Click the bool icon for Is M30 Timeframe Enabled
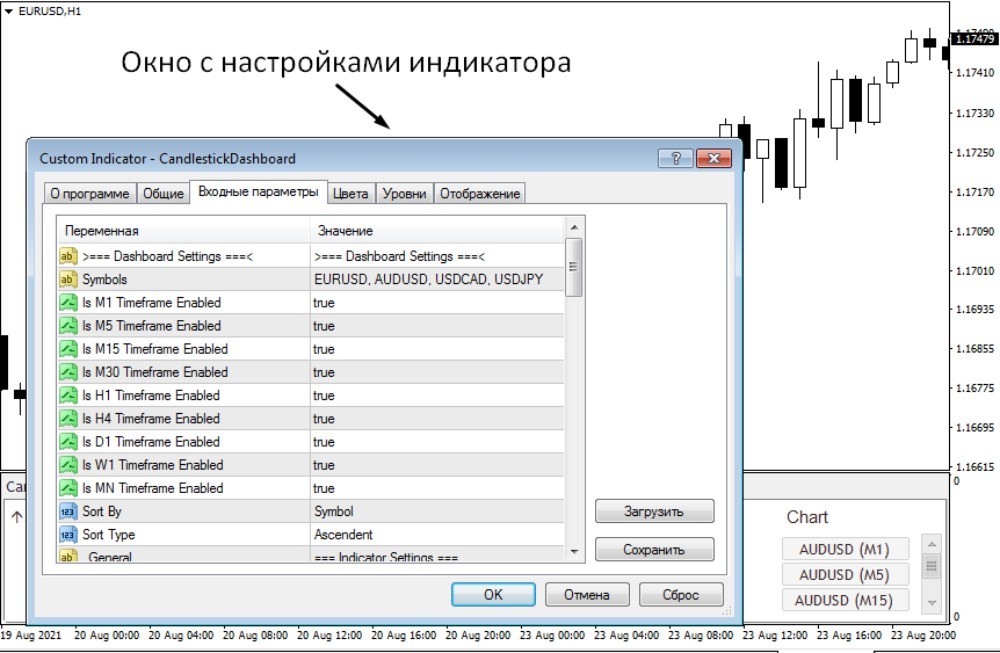The width and height of the screenshot is (1000, 653). (x=68, y=372)
